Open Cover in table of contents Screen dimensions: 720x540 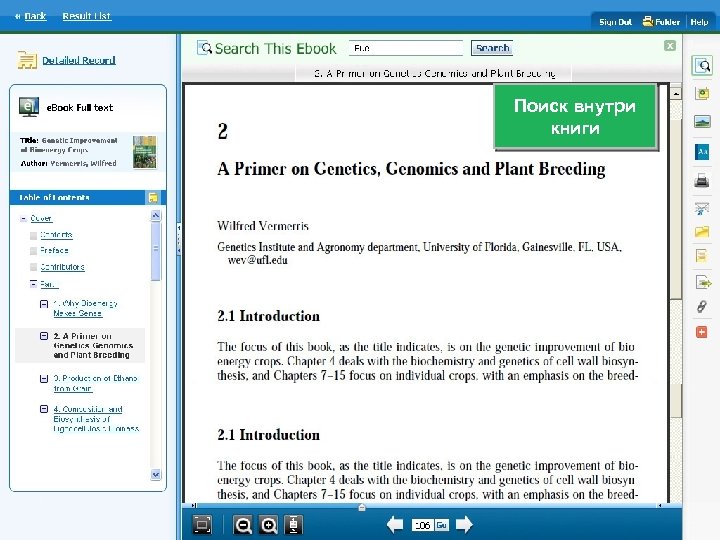(x=41, y=219)
